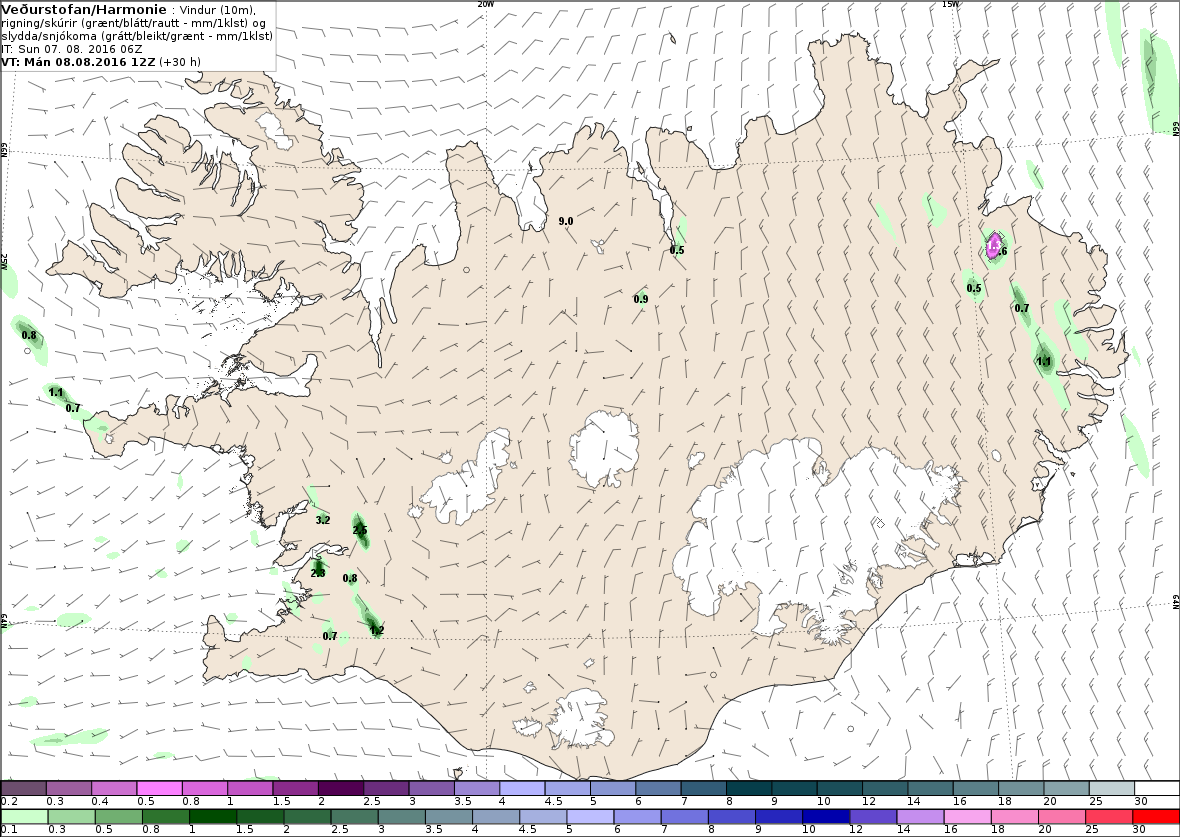
Task: Click the 1.1 value on the eastern rain band
Action: [1044, 362]
